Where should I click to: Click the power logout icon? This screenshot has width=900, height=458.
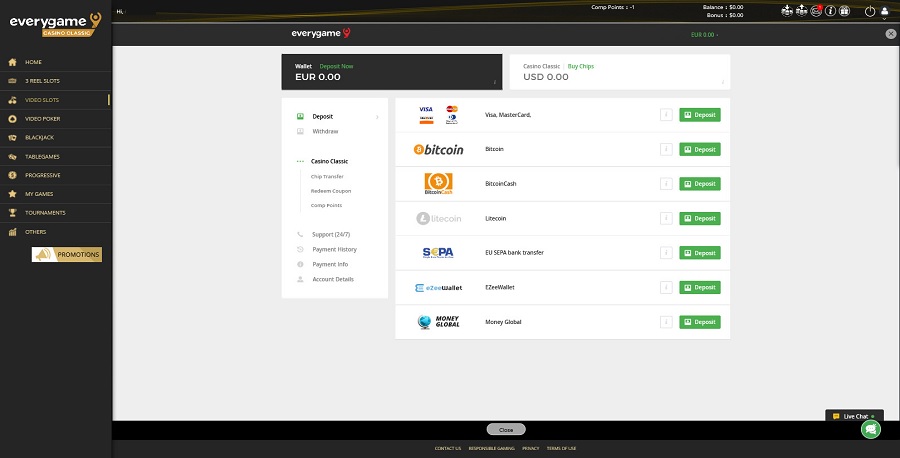coord(869,12)
